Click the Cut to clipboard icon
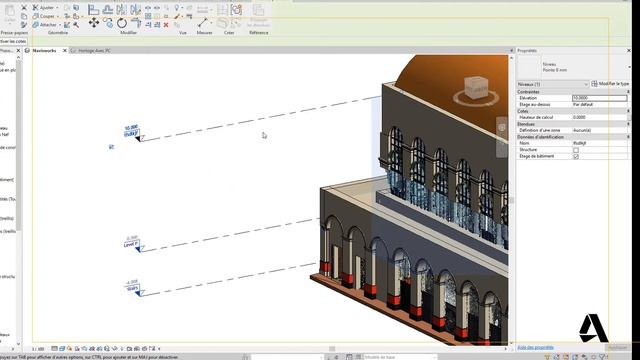640x360 pixels. pyautogui.click(x=24, y=8)
